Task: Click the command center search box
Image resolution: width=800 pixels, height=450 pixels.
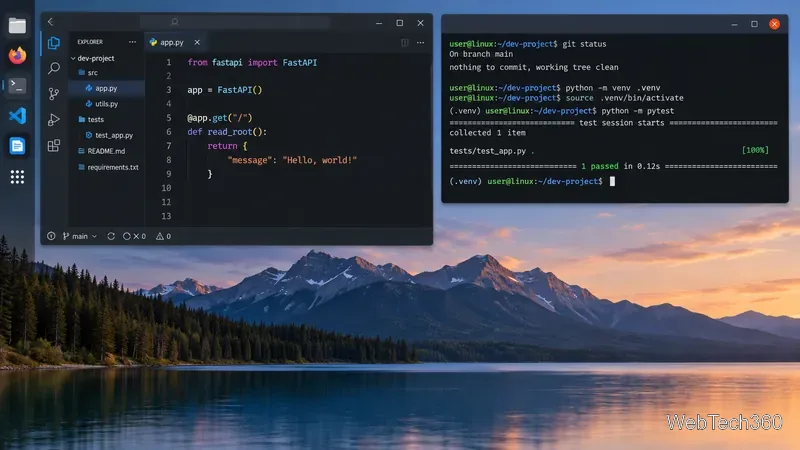Action: click(x=235, y=22)
